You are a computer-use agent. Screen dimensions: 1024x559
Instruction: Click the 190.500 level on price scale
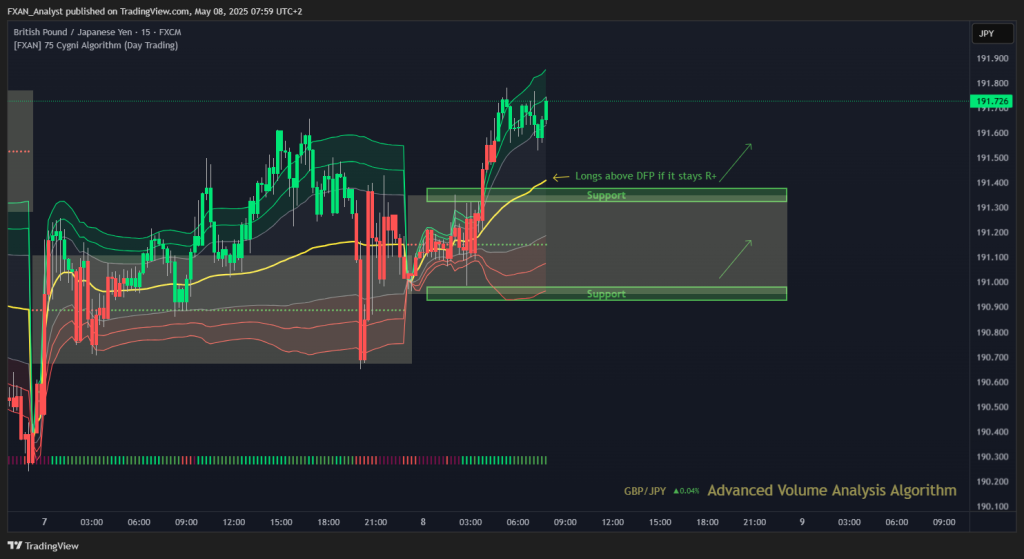click(992, 407)
